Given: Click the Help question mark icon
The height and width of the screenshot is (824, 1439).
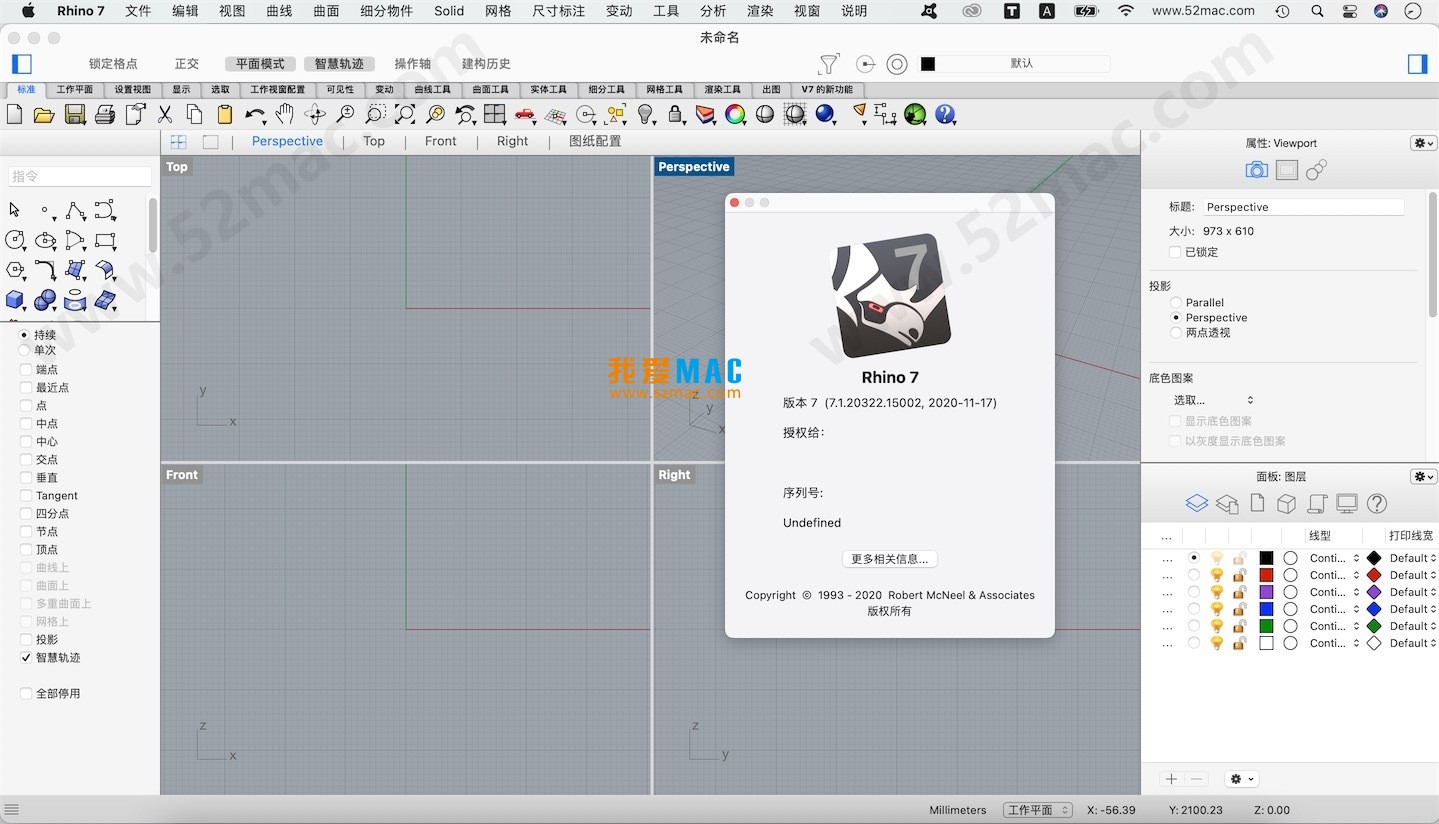Looking at the screenshot, I should (x=945, y=115).
